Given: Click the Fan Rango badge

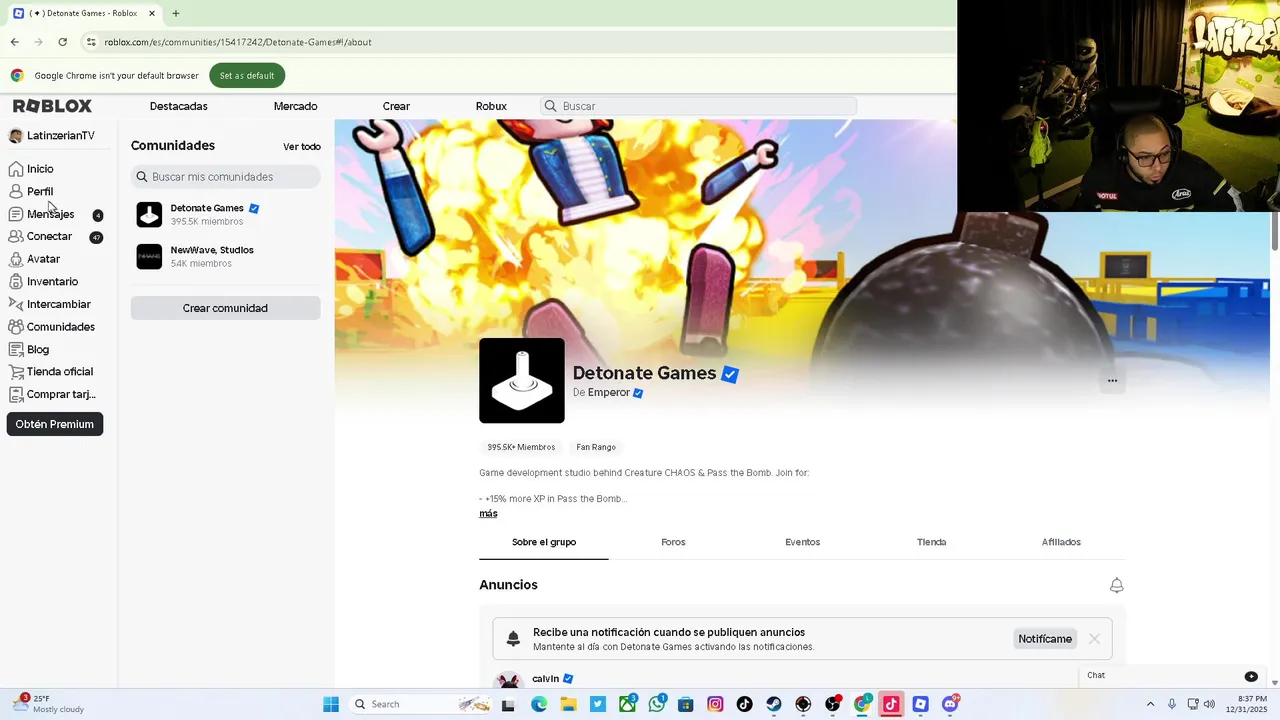Looking at the screenshot, I should pos(596,447).
